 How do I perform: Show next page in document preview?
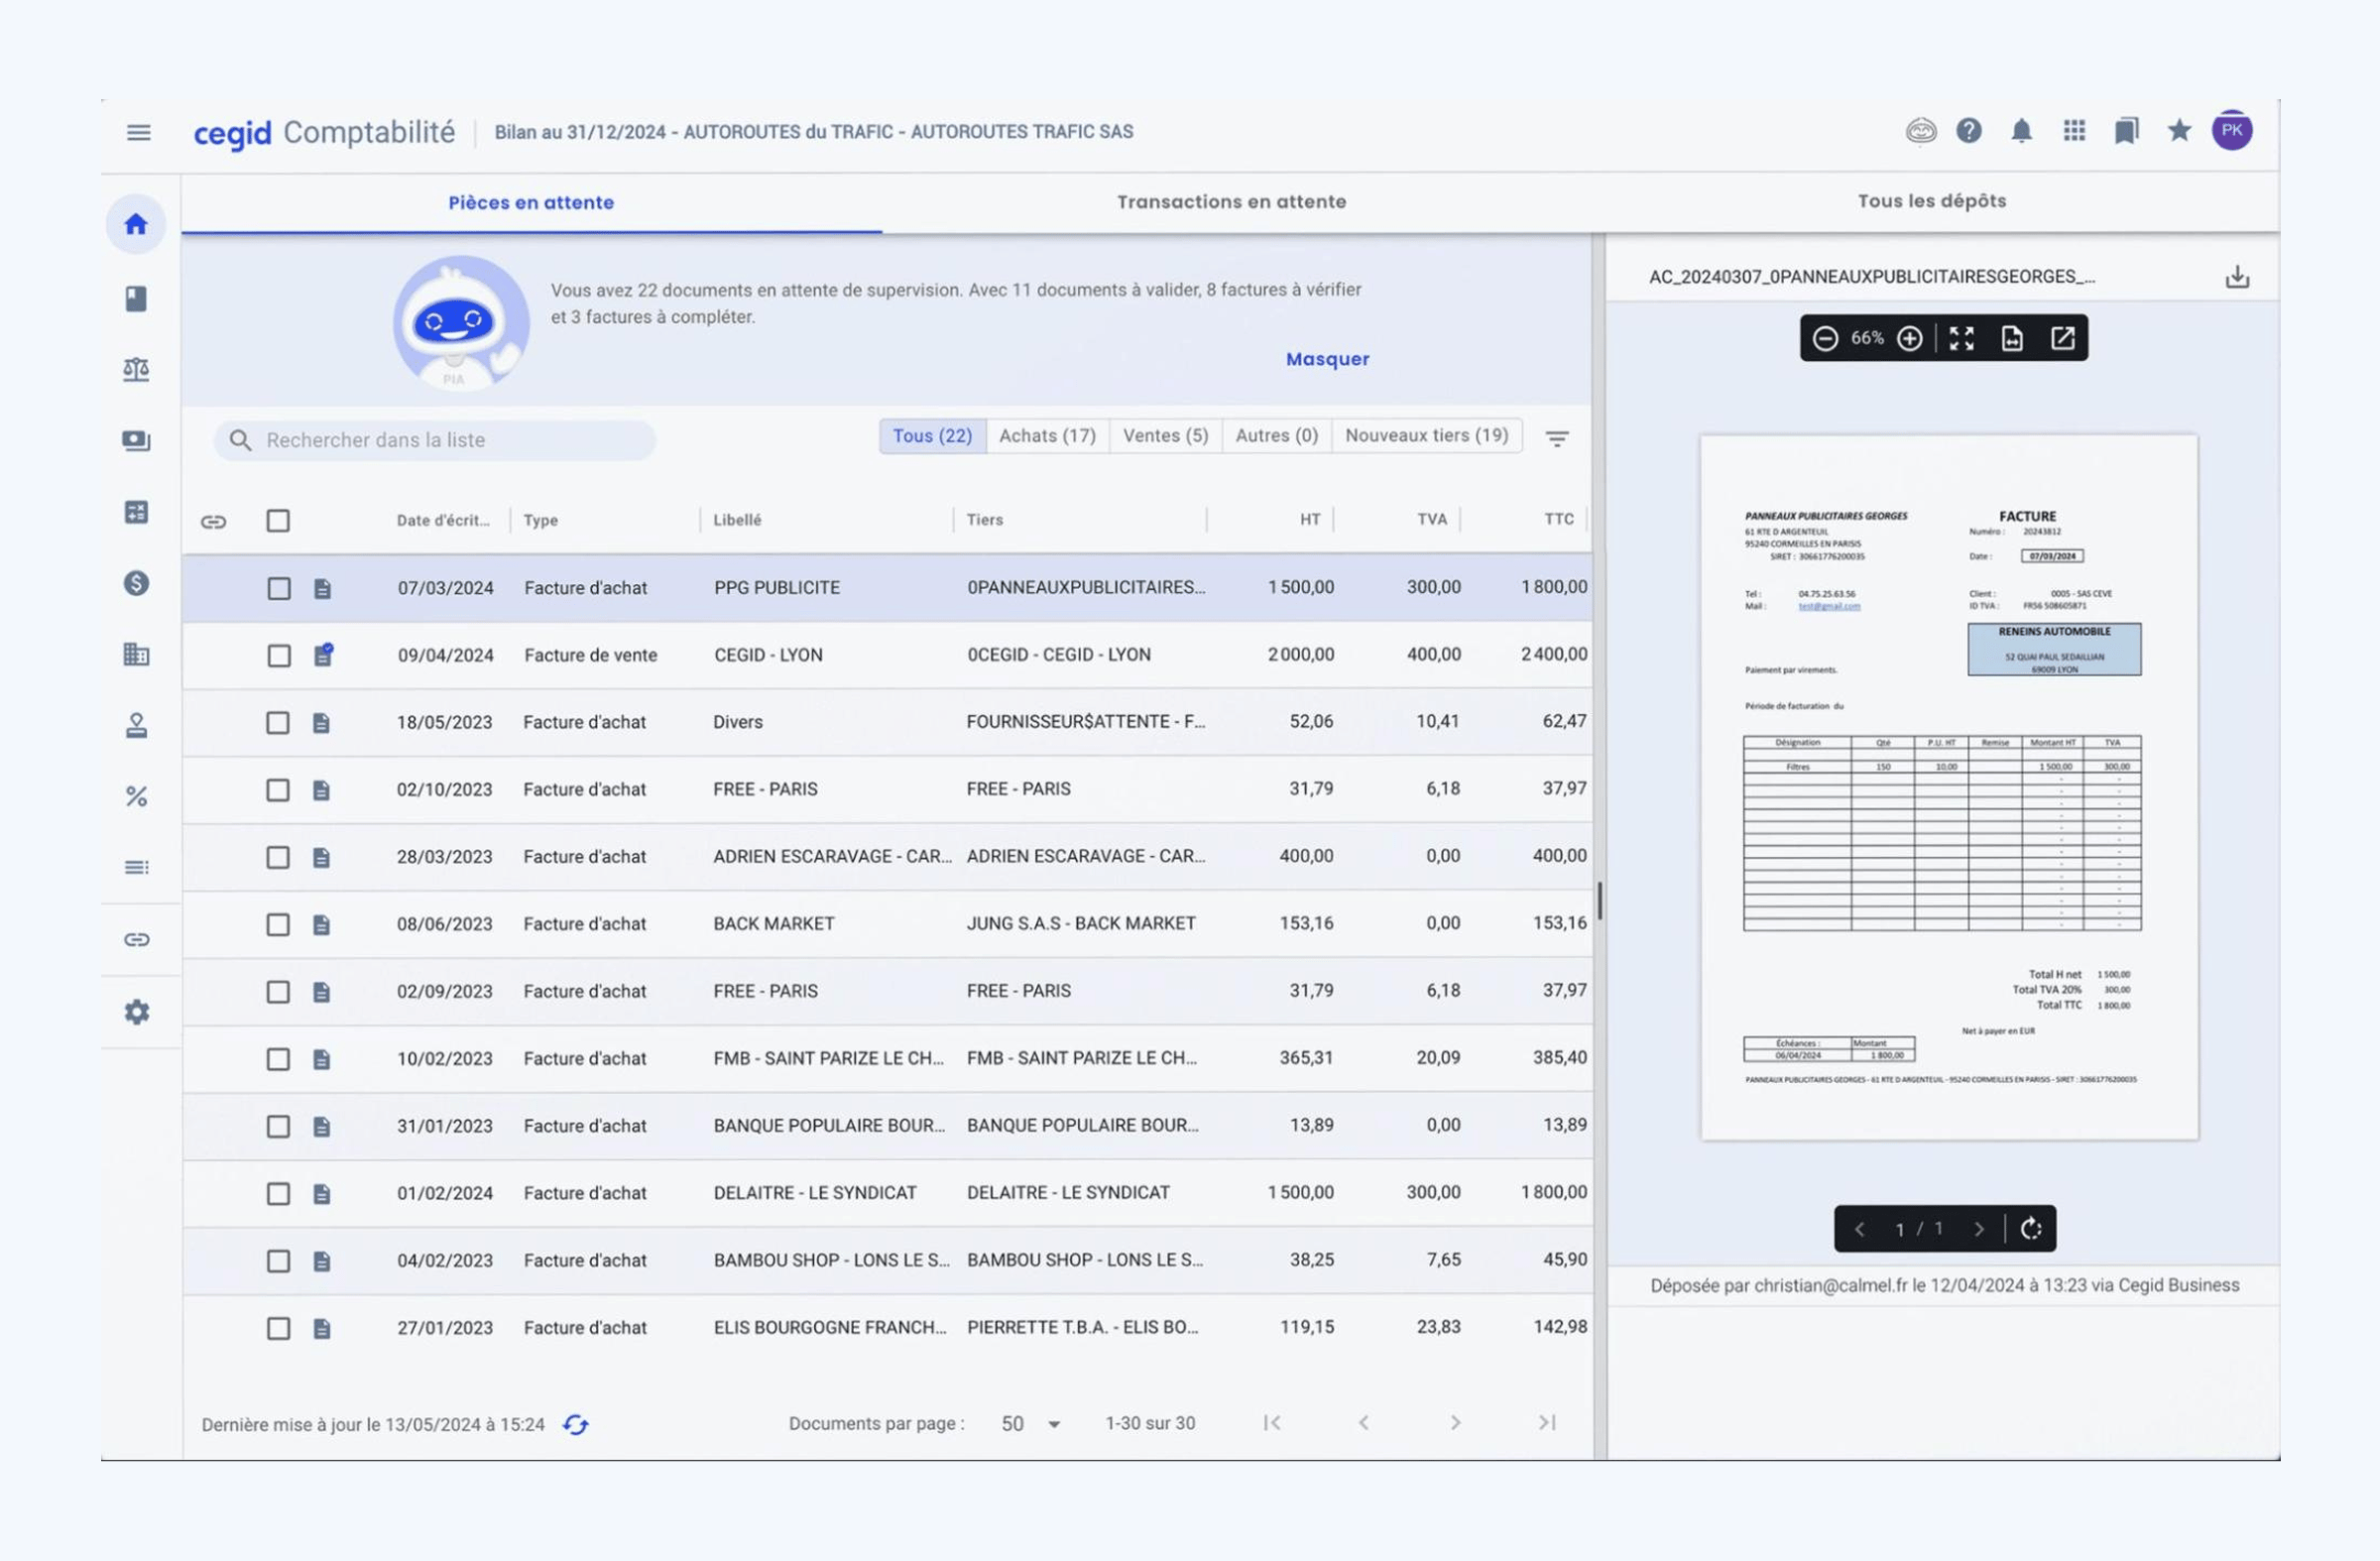(x=1978, y=1229)
